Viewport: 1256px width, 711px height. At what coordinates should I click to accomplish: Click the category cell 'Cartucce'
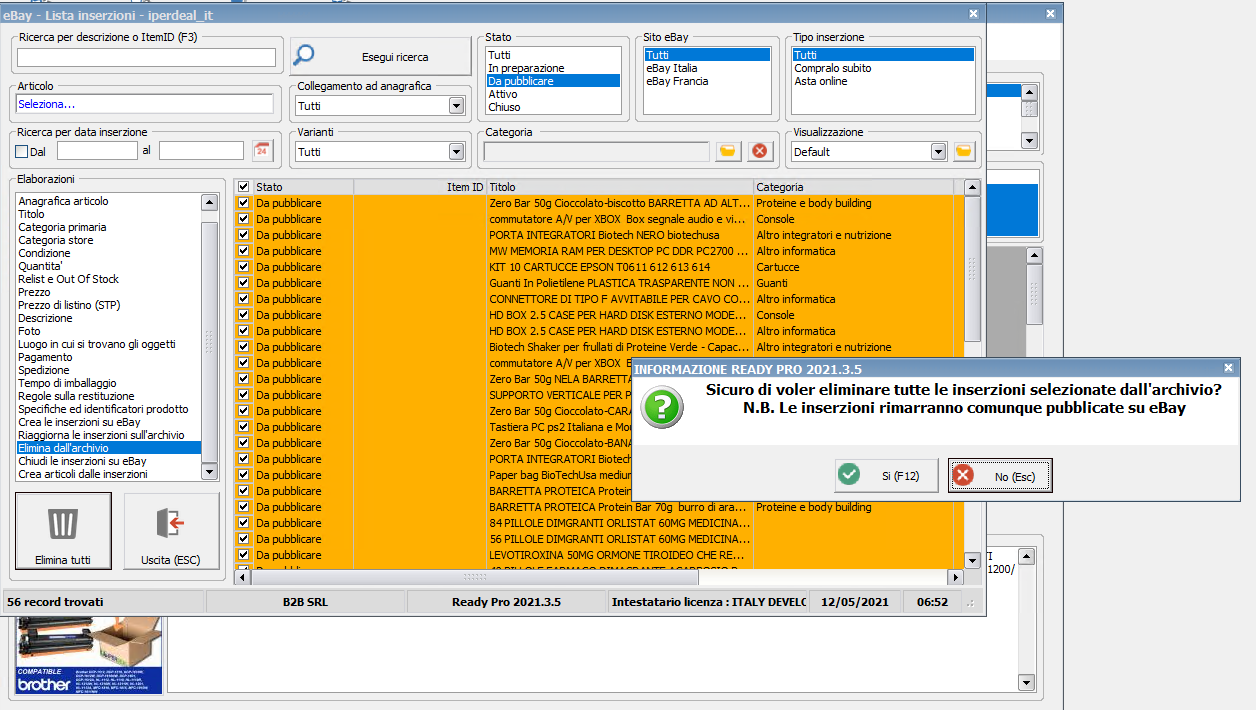click(x=777, y=267)
